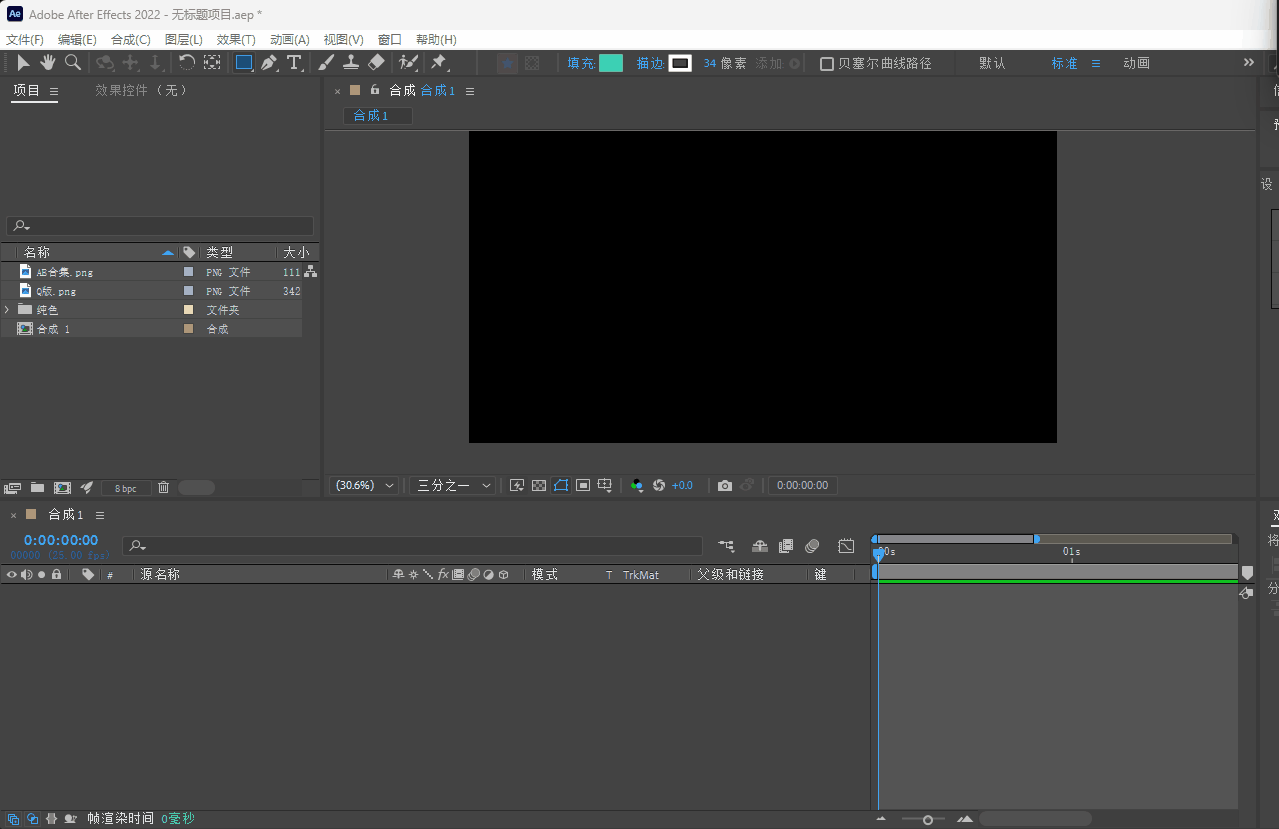
Task: Open the teal fill color swatch
Action: coord(611,63)
